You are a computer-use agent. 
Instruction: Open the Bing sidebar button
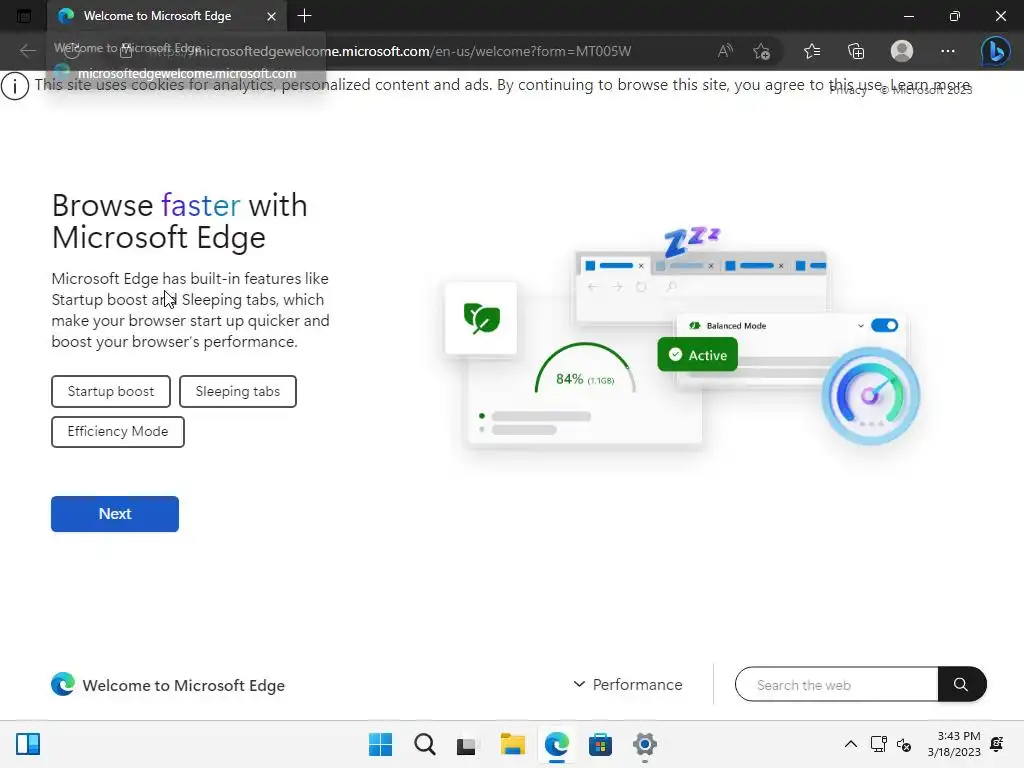point(995,51)
